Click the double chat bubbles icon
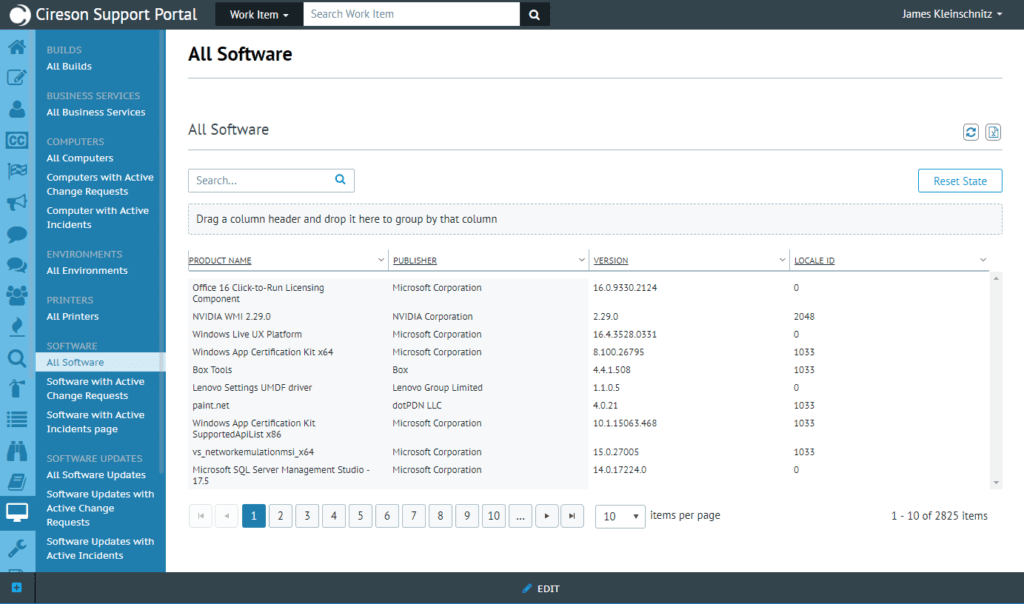Screen dimensions: 1024x604 tap(17, 264)
